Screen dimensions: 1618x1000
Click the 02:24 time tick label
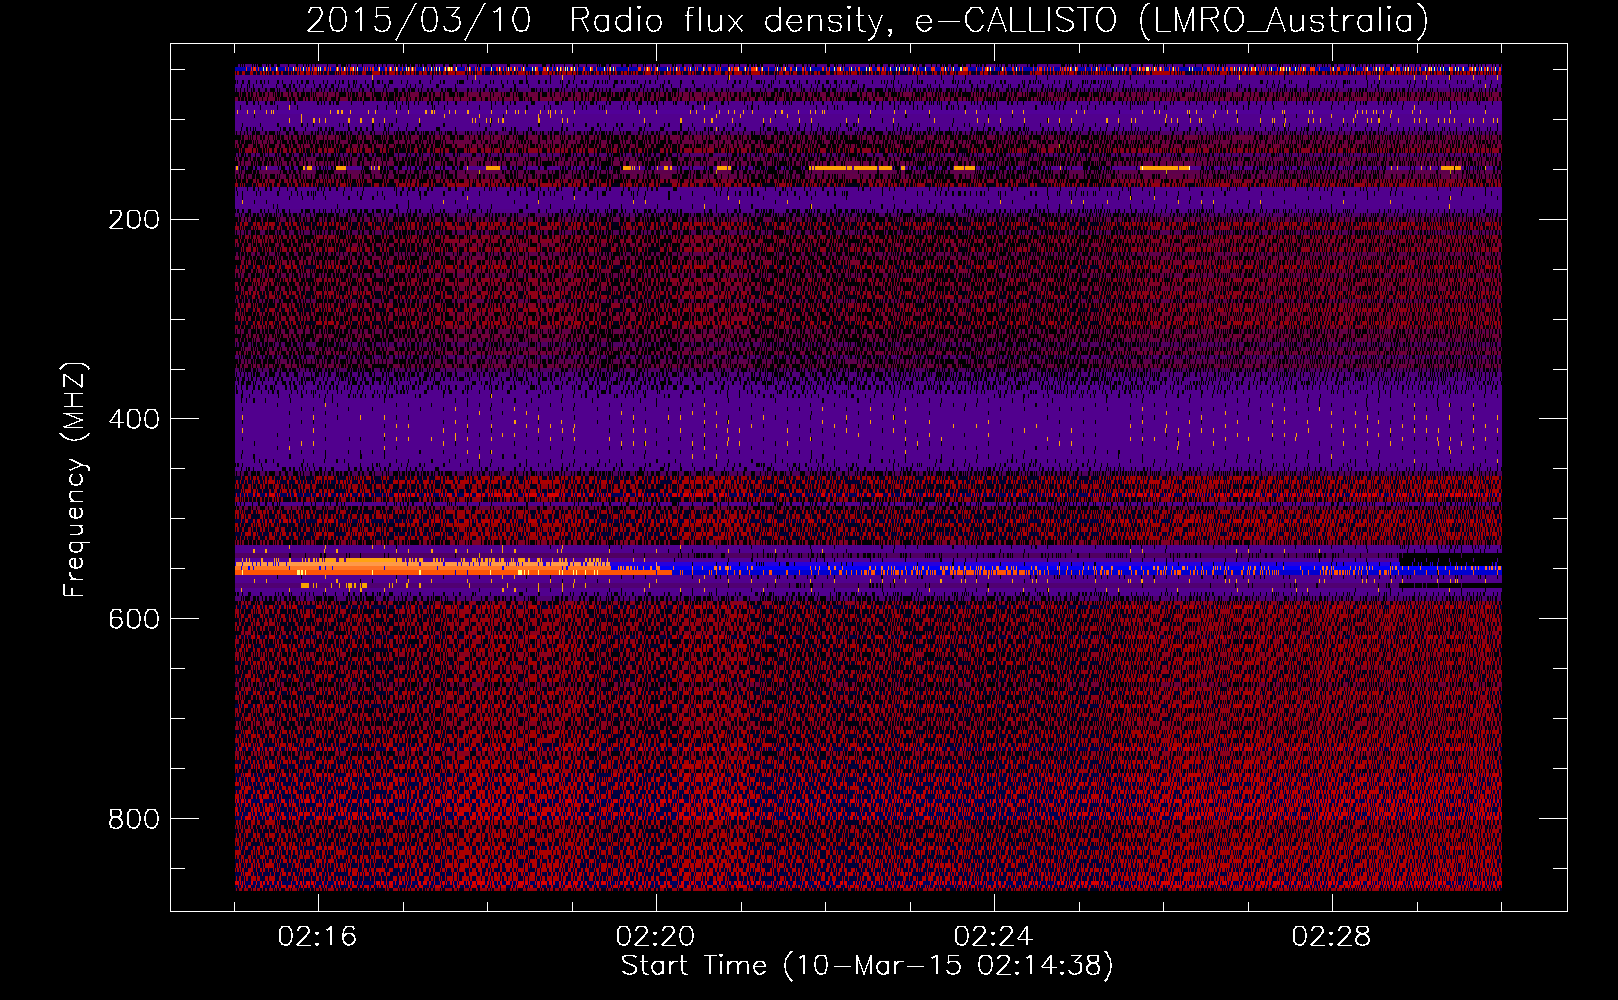(x=994, y=937)
